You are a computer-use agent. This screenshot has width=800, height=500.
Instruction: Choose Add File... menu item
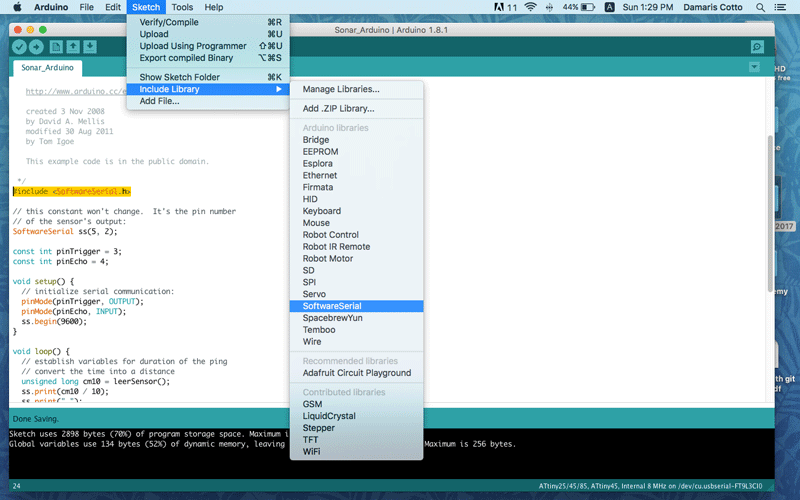208,101
